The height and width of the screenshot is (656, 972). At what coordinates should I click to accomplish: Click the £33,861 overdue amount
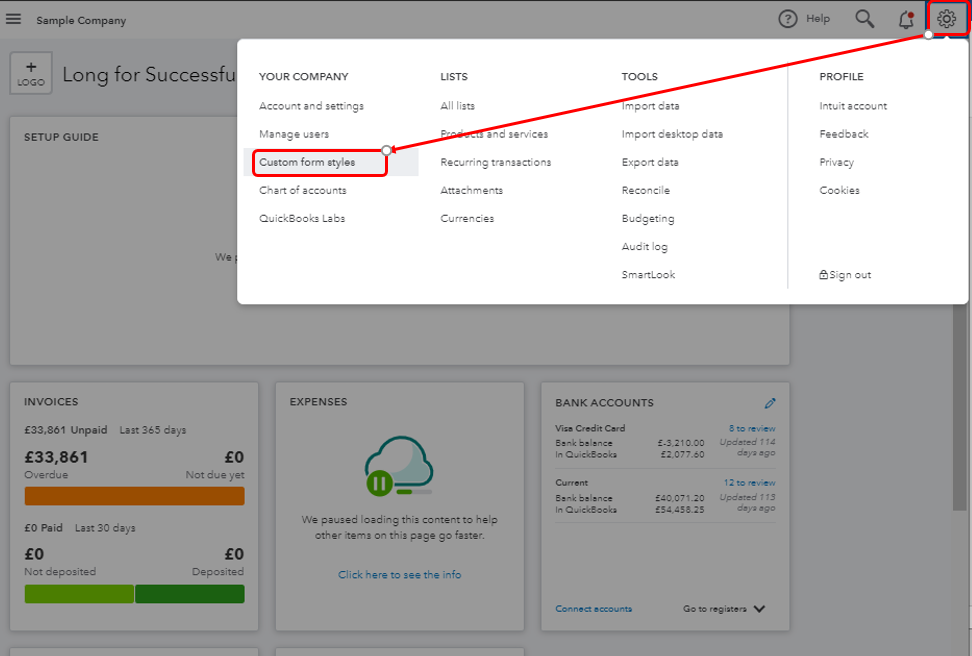[56, 458]
